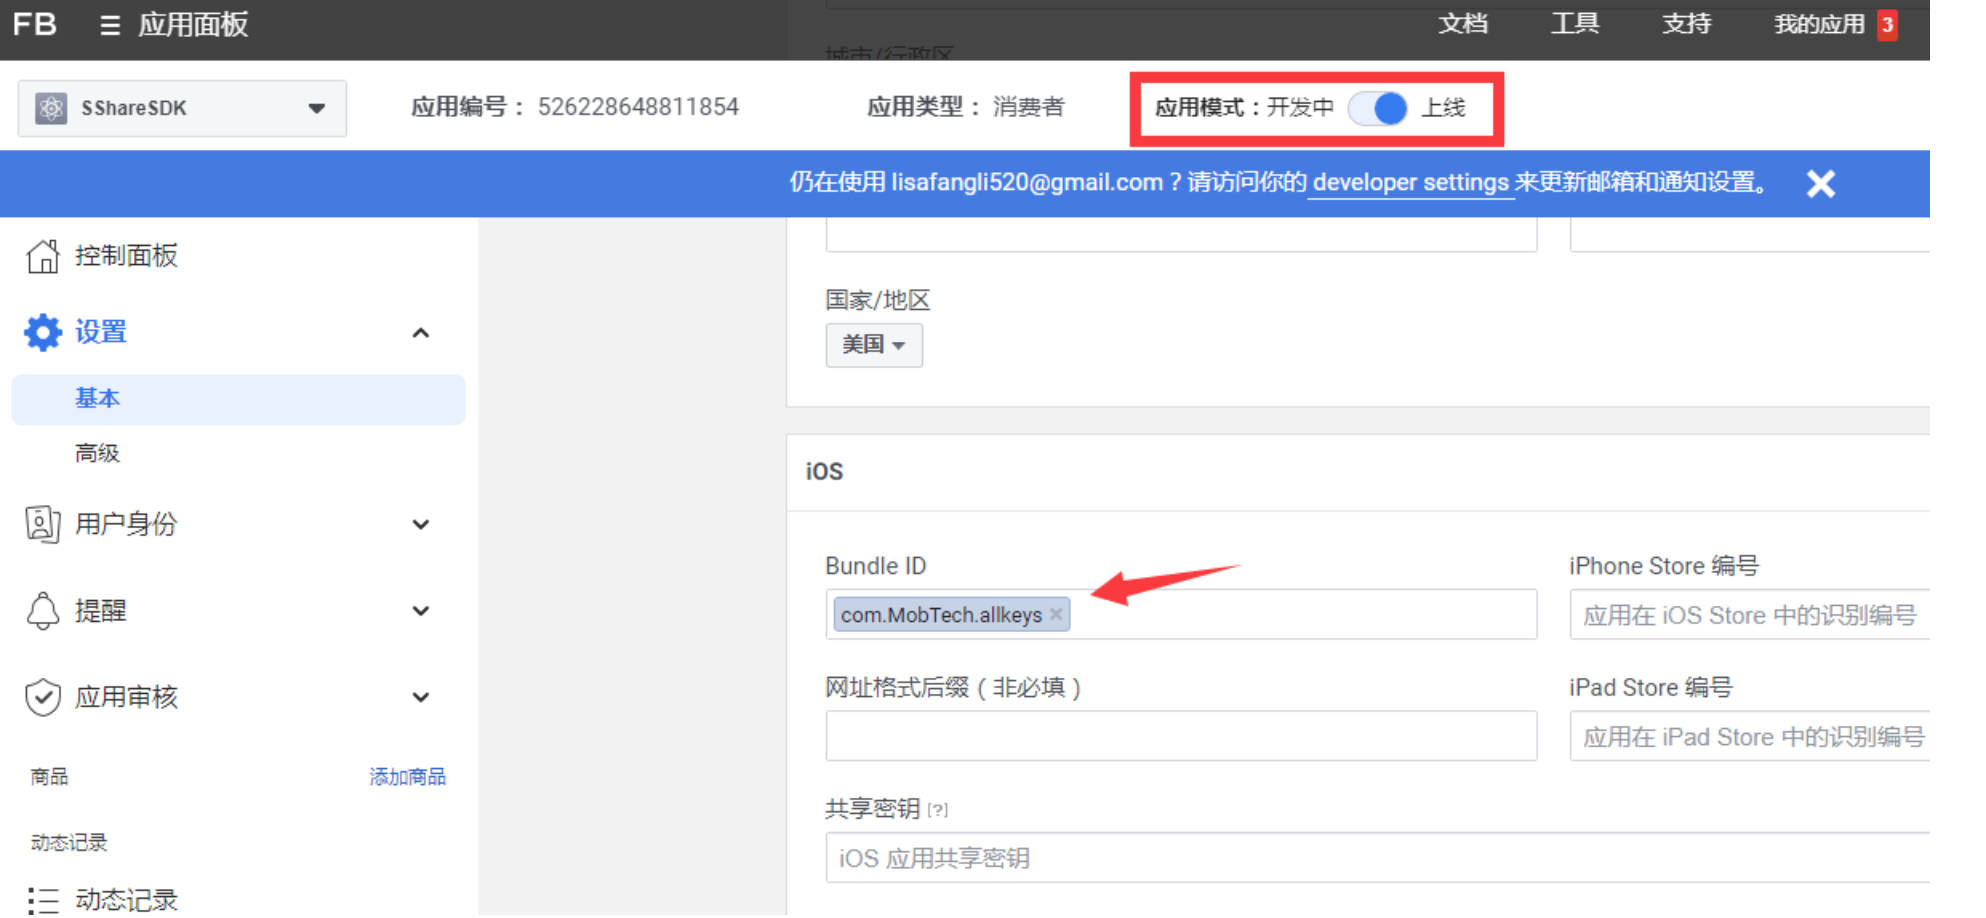This screenshot has width=1986, height=918.
Task: Click the 添加商品 link
Action: click(x=407, y=776)
